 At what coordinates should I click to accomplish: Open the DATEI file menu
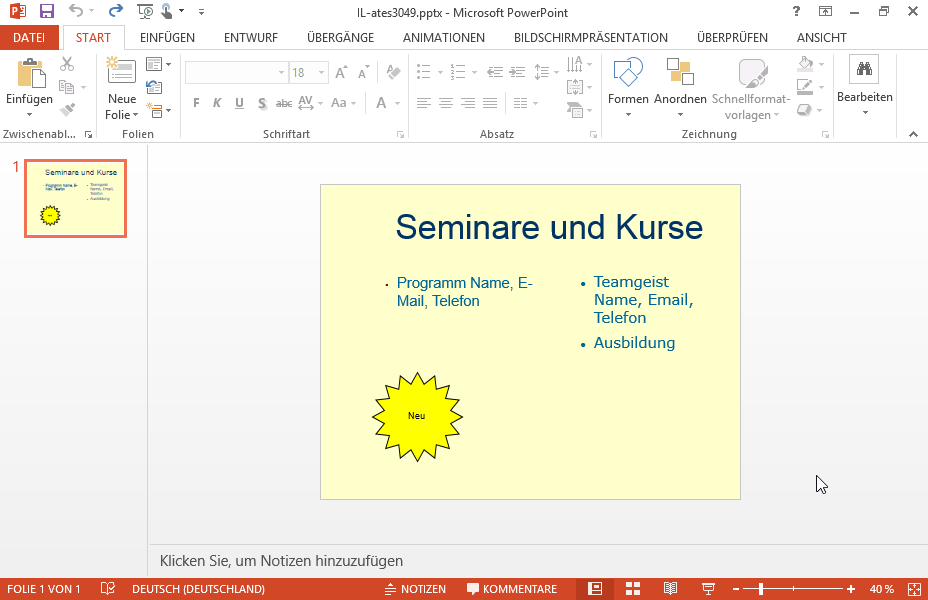click(x=29, y=38)
